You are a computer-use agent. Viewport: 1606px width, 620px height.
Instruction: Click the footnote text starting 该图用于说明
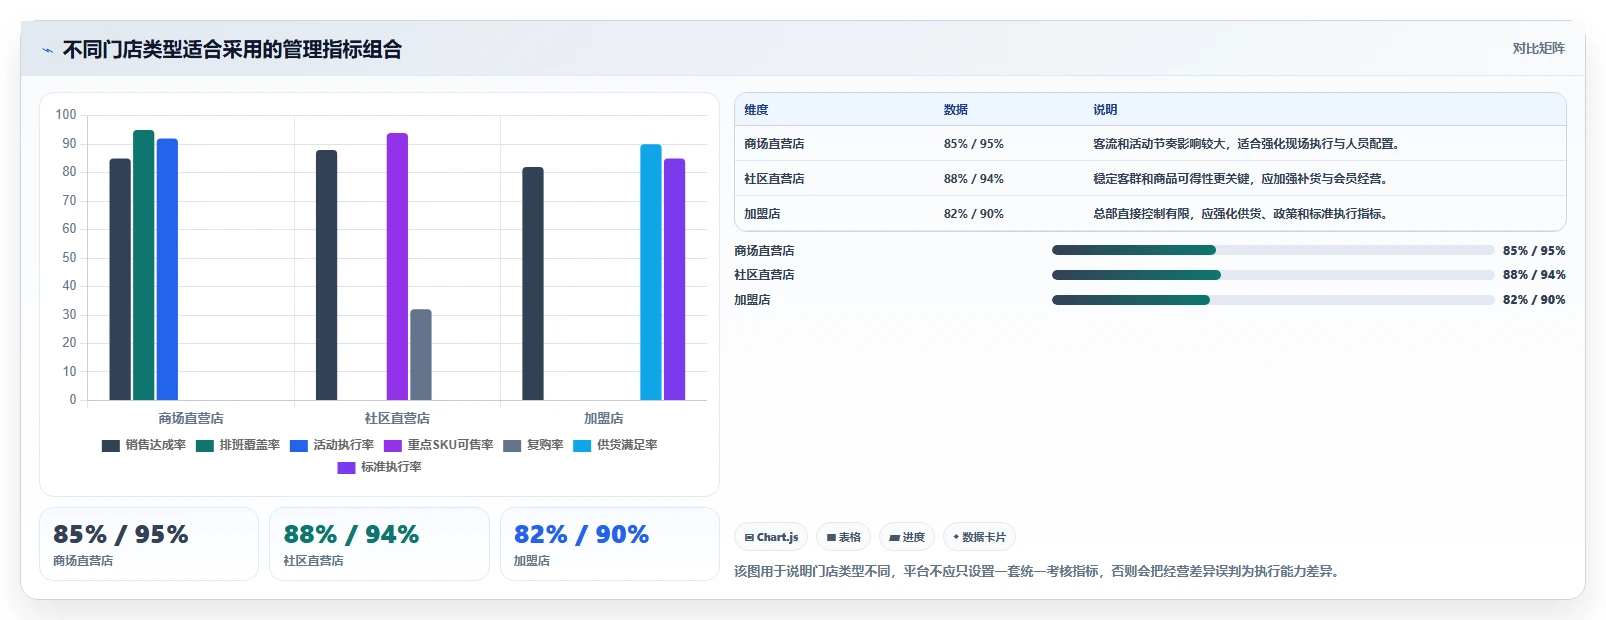1040,571
